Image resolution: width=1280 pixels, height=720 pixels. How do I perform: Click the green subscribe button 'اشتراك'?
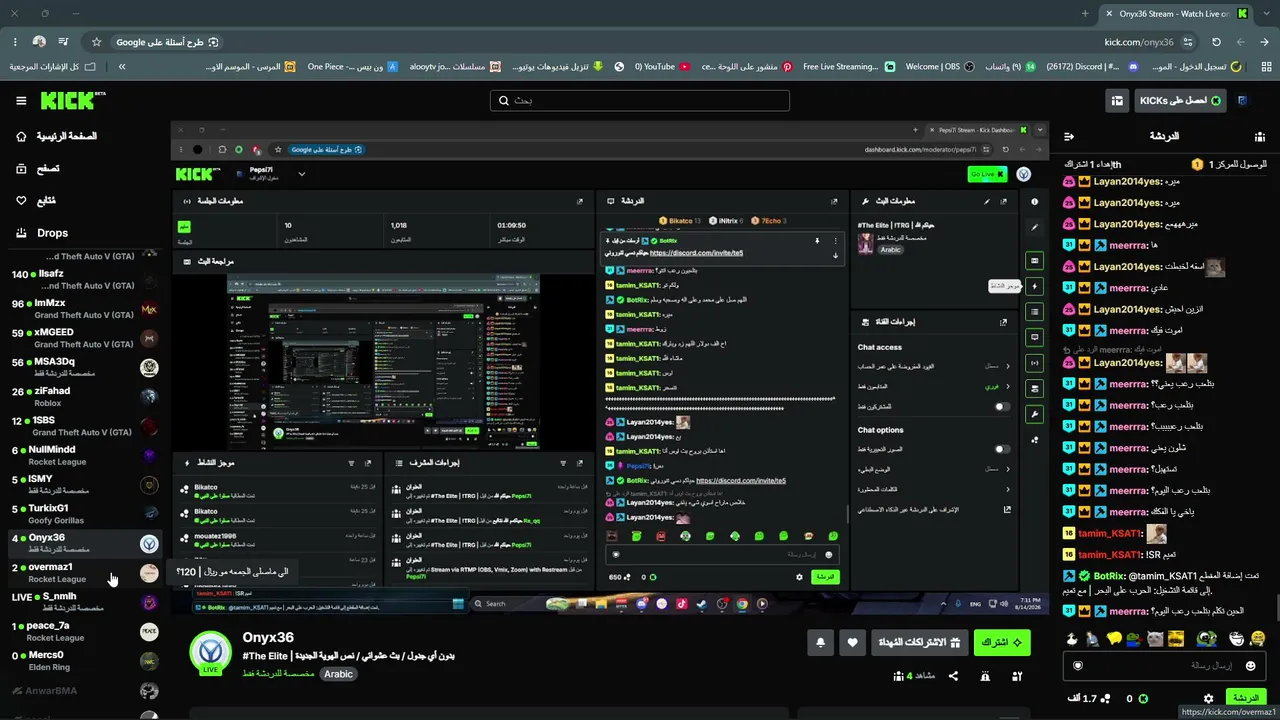coord(1002,643)
